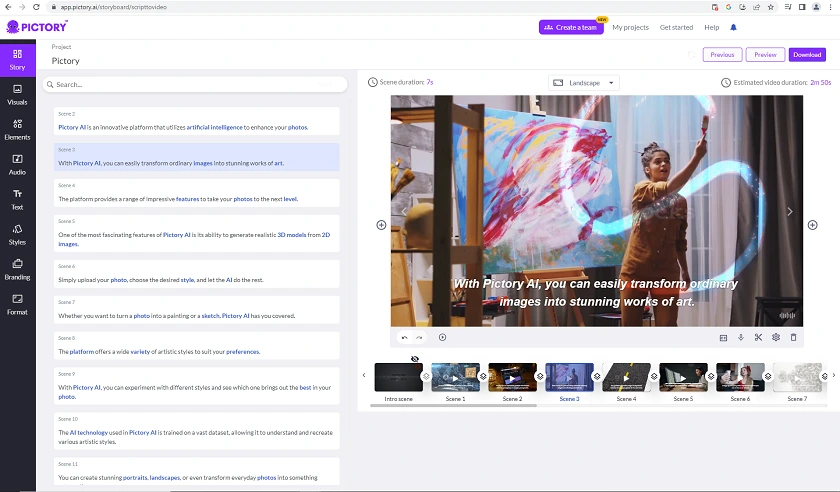
Task: Select the Scene 4 script card
Action: click(197, 193)
